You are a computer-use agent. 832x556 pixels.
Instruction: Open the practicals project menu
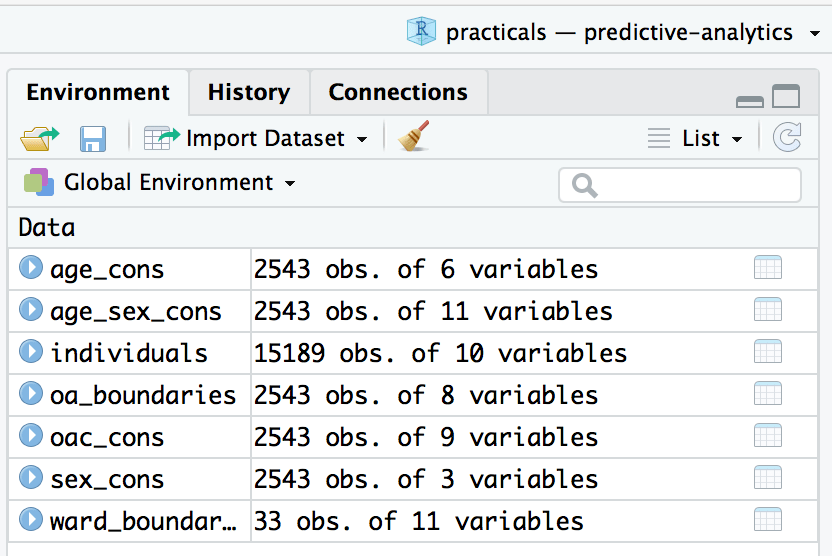(614, 32)
